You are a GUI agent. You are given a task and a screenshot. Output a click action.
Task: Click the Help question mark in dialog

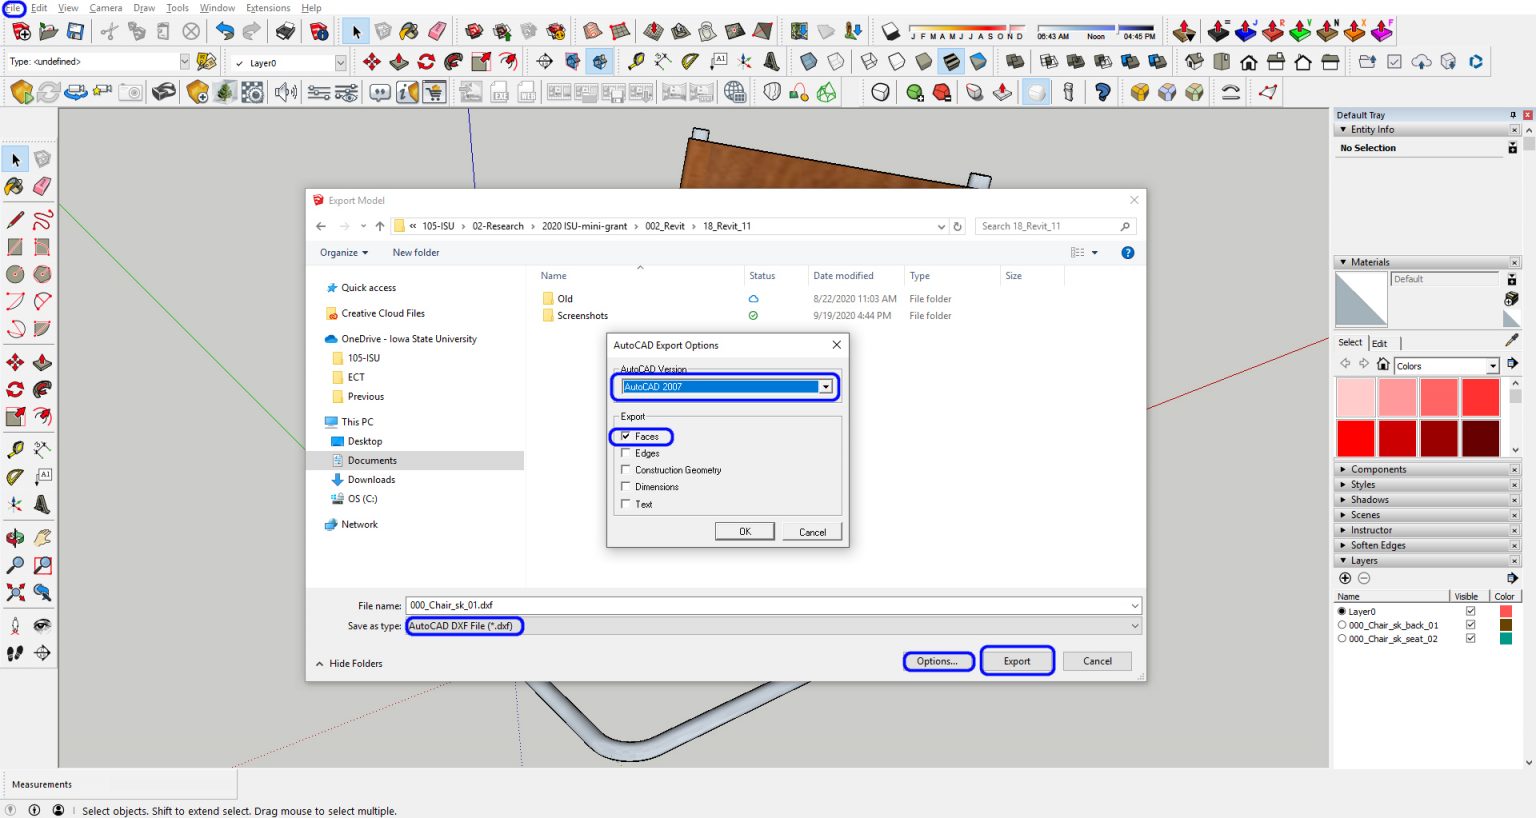[x=1128, y=253]
